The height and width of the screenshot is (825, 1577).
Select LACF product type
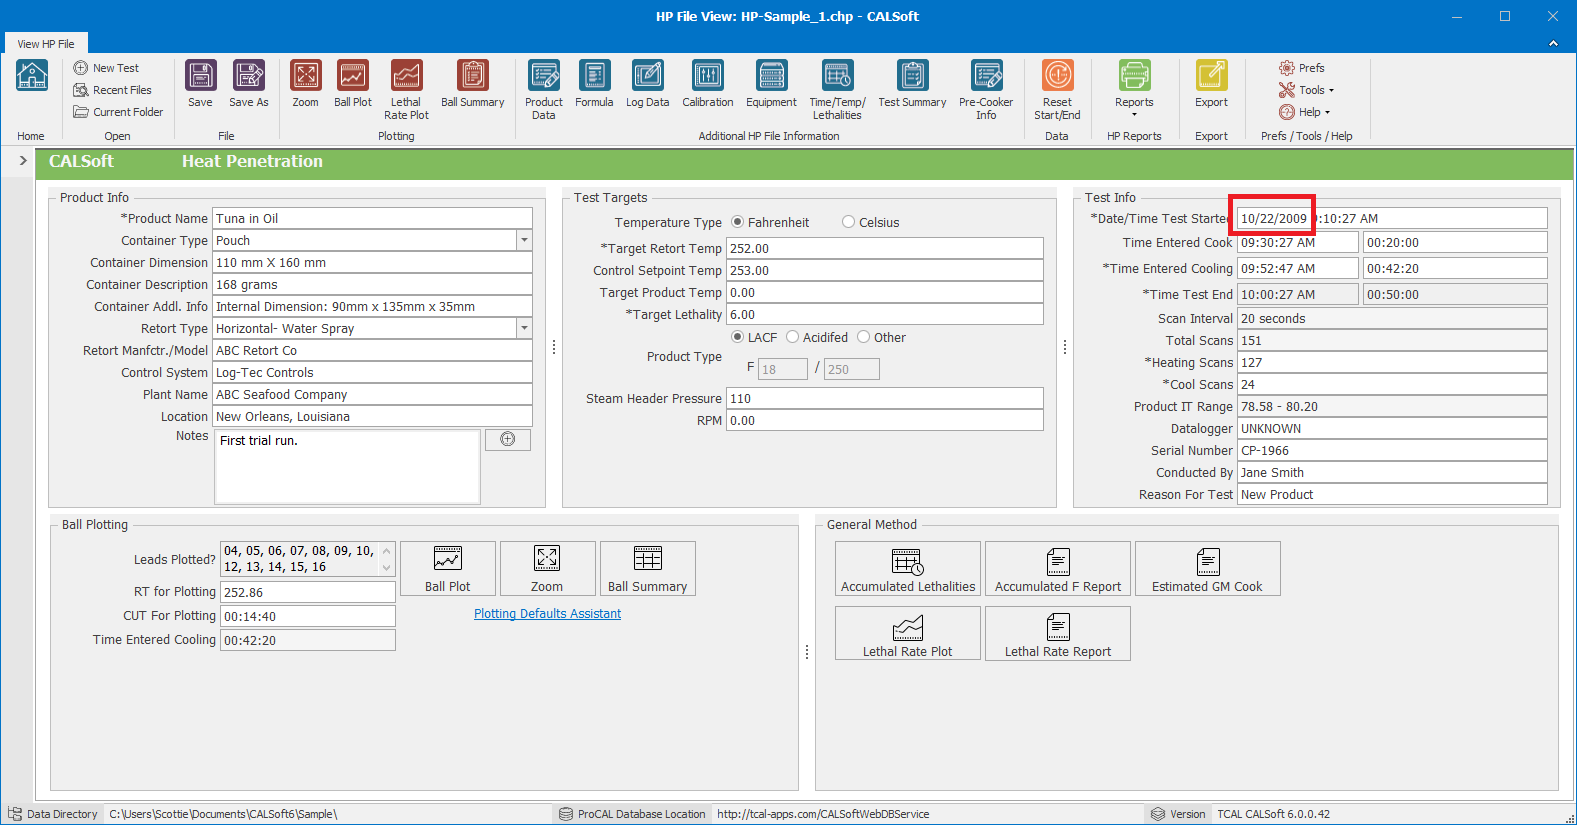tap(738, 337)
